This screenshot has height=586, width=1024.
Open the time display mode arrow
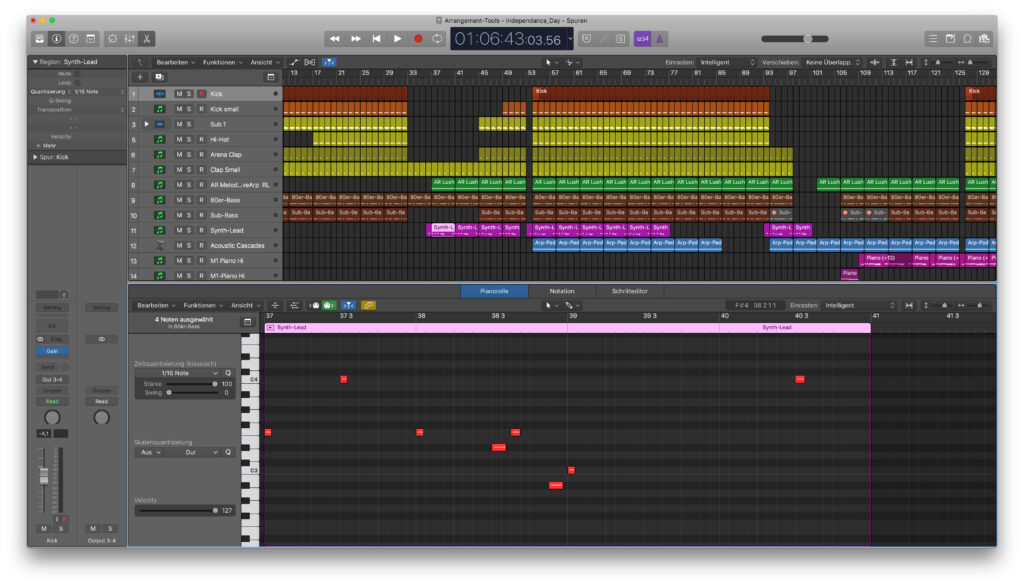(570, 39)
